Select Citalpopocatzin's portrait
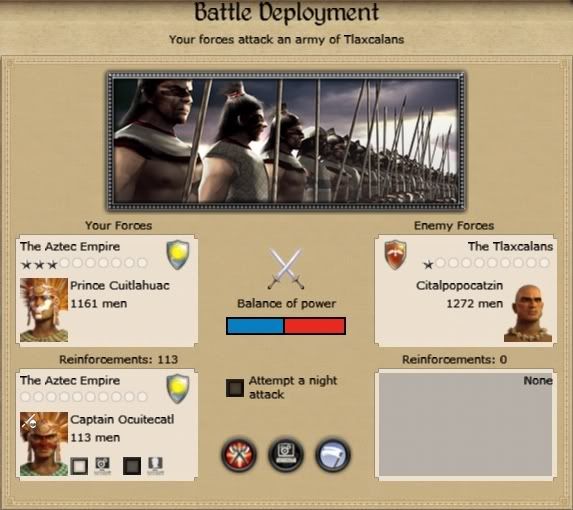Screen dimensions: 573x510 [x=528, y=313]
